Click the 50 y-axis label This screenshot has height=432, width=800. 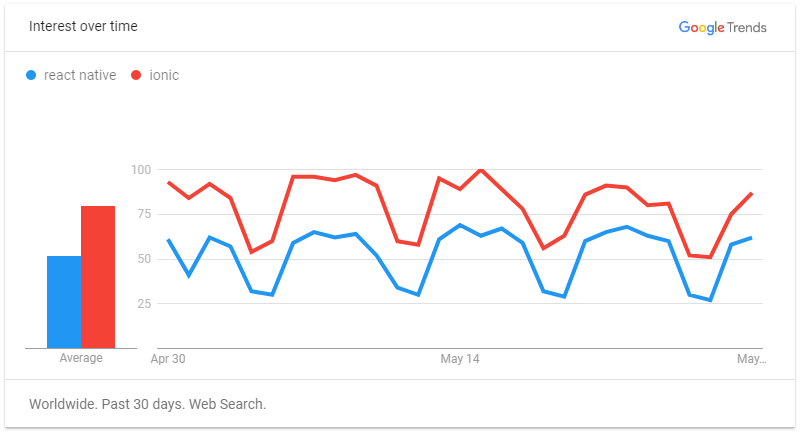coord(144,259)
